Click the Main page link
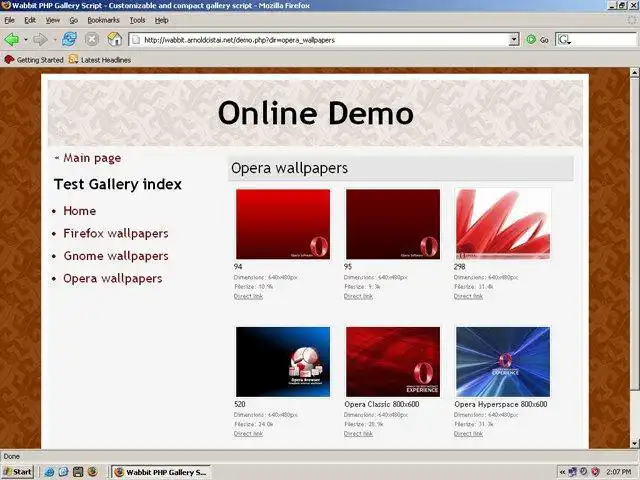640x480 pixels. (x=92, y=158)
